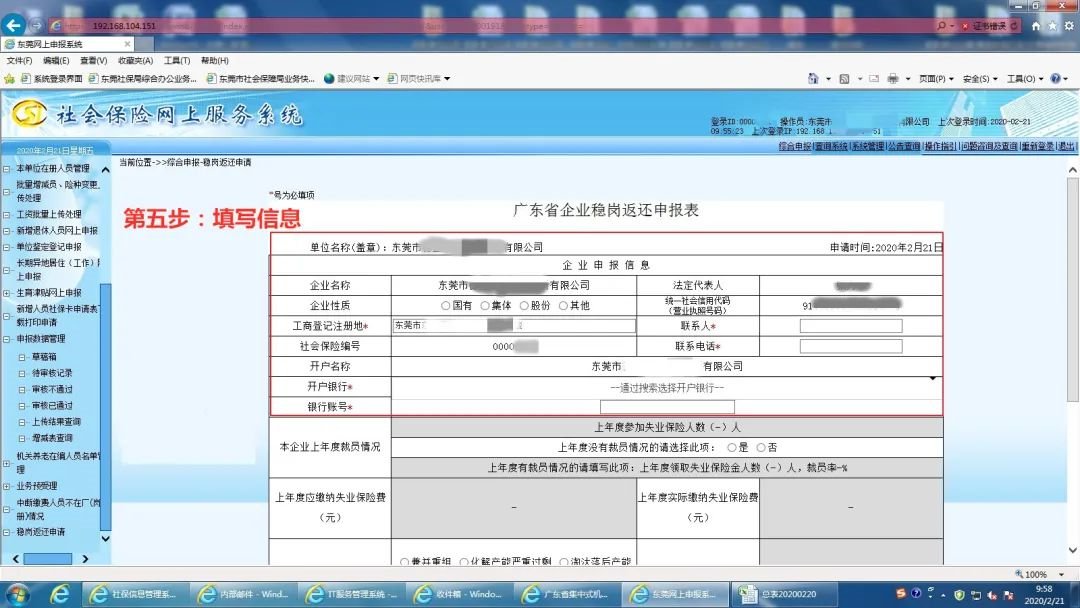
Task: Click the help question mark icon
Action: click(x=1055, y=79)
